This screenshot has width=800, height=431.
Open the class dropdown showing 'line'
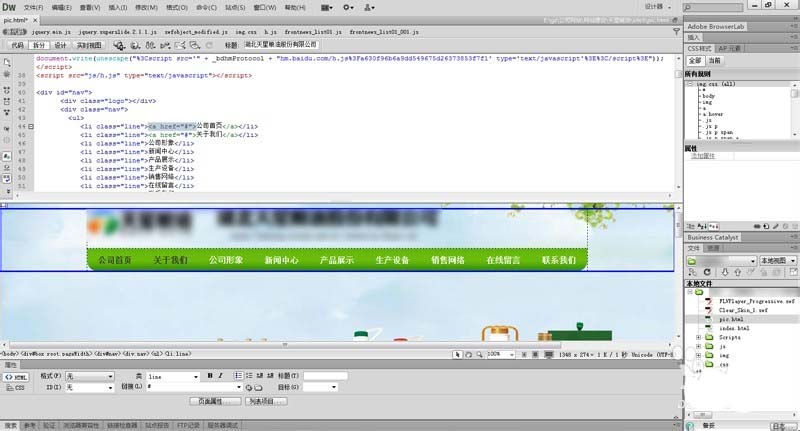tap(173, 376)
